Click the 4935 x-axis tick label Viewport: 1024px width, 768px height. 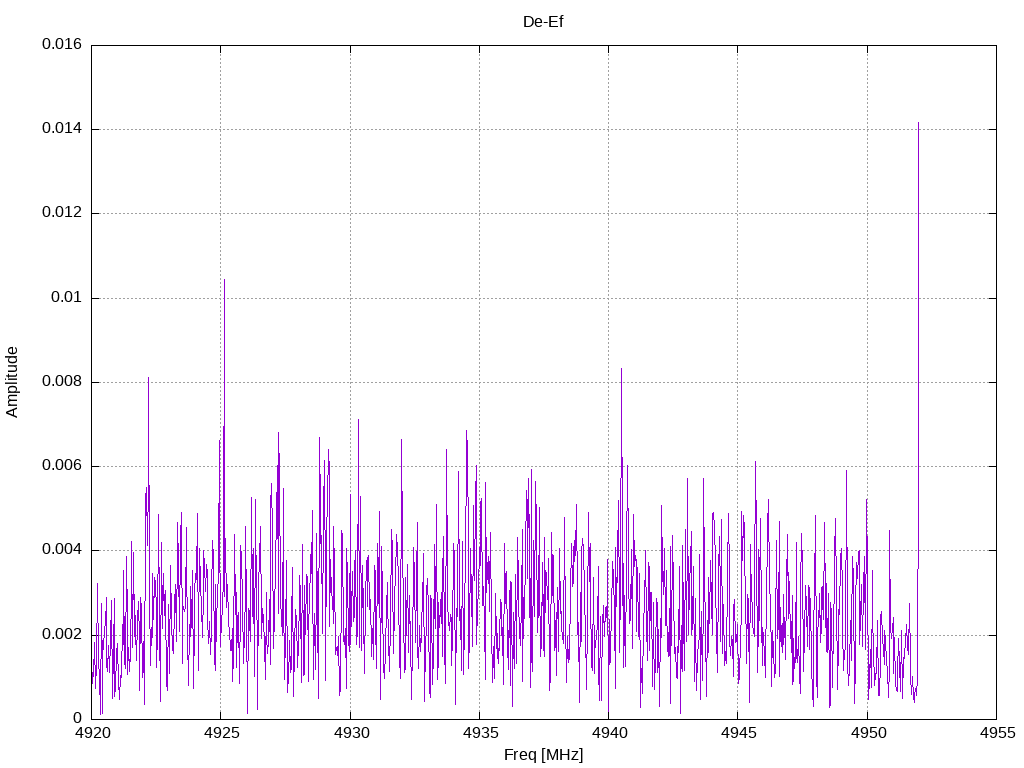coord(480,733)
